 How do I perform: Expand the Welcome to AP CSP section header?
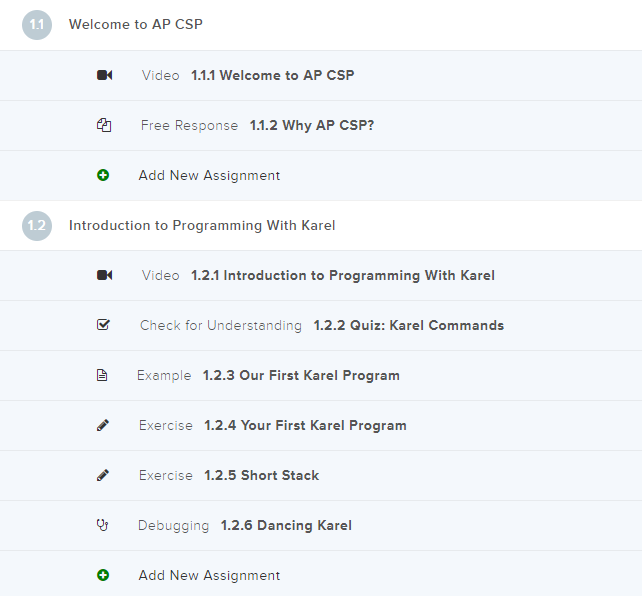pyautogui.click(x=135, y=25)
